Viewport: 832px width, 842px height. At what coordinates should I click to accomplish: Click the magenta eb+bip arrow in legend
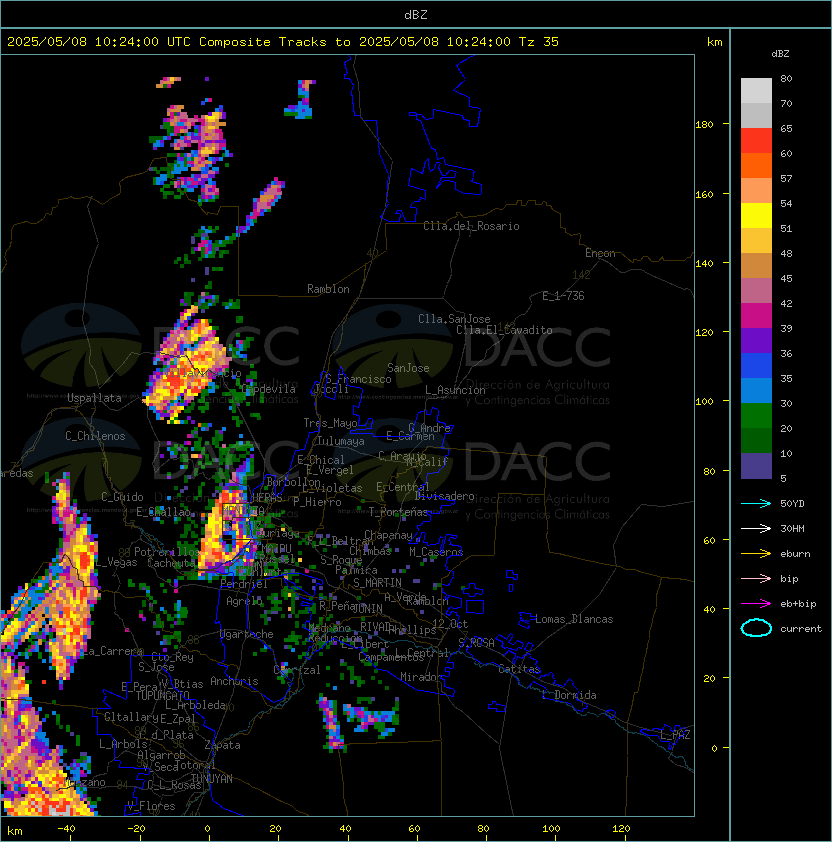(756, 604)
